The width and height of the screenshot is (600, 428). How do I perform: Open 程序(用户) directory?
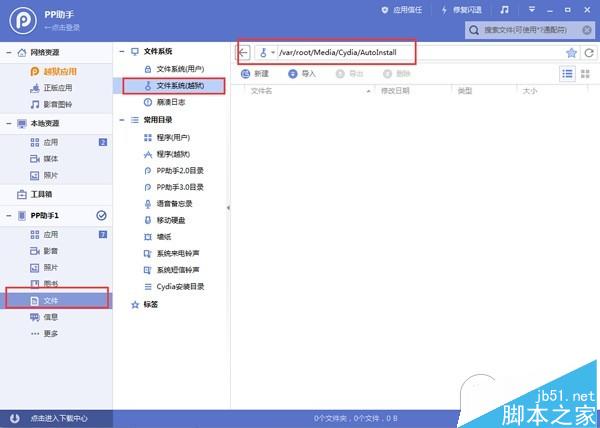coord(167,138)
